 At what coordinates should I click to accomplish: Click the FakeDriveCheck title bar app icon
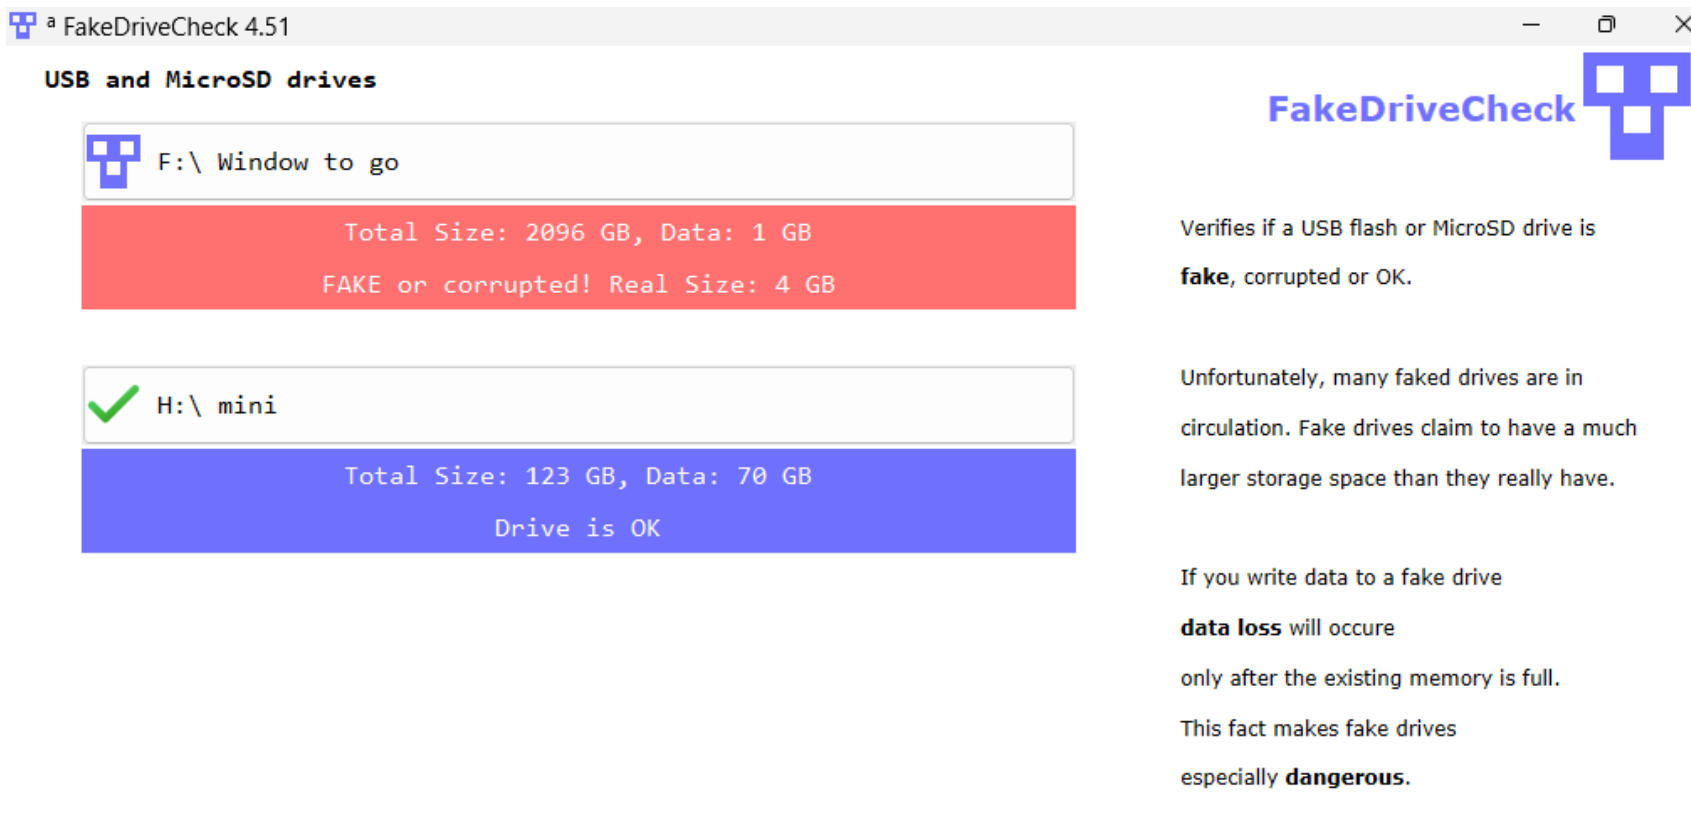(22, 26)
